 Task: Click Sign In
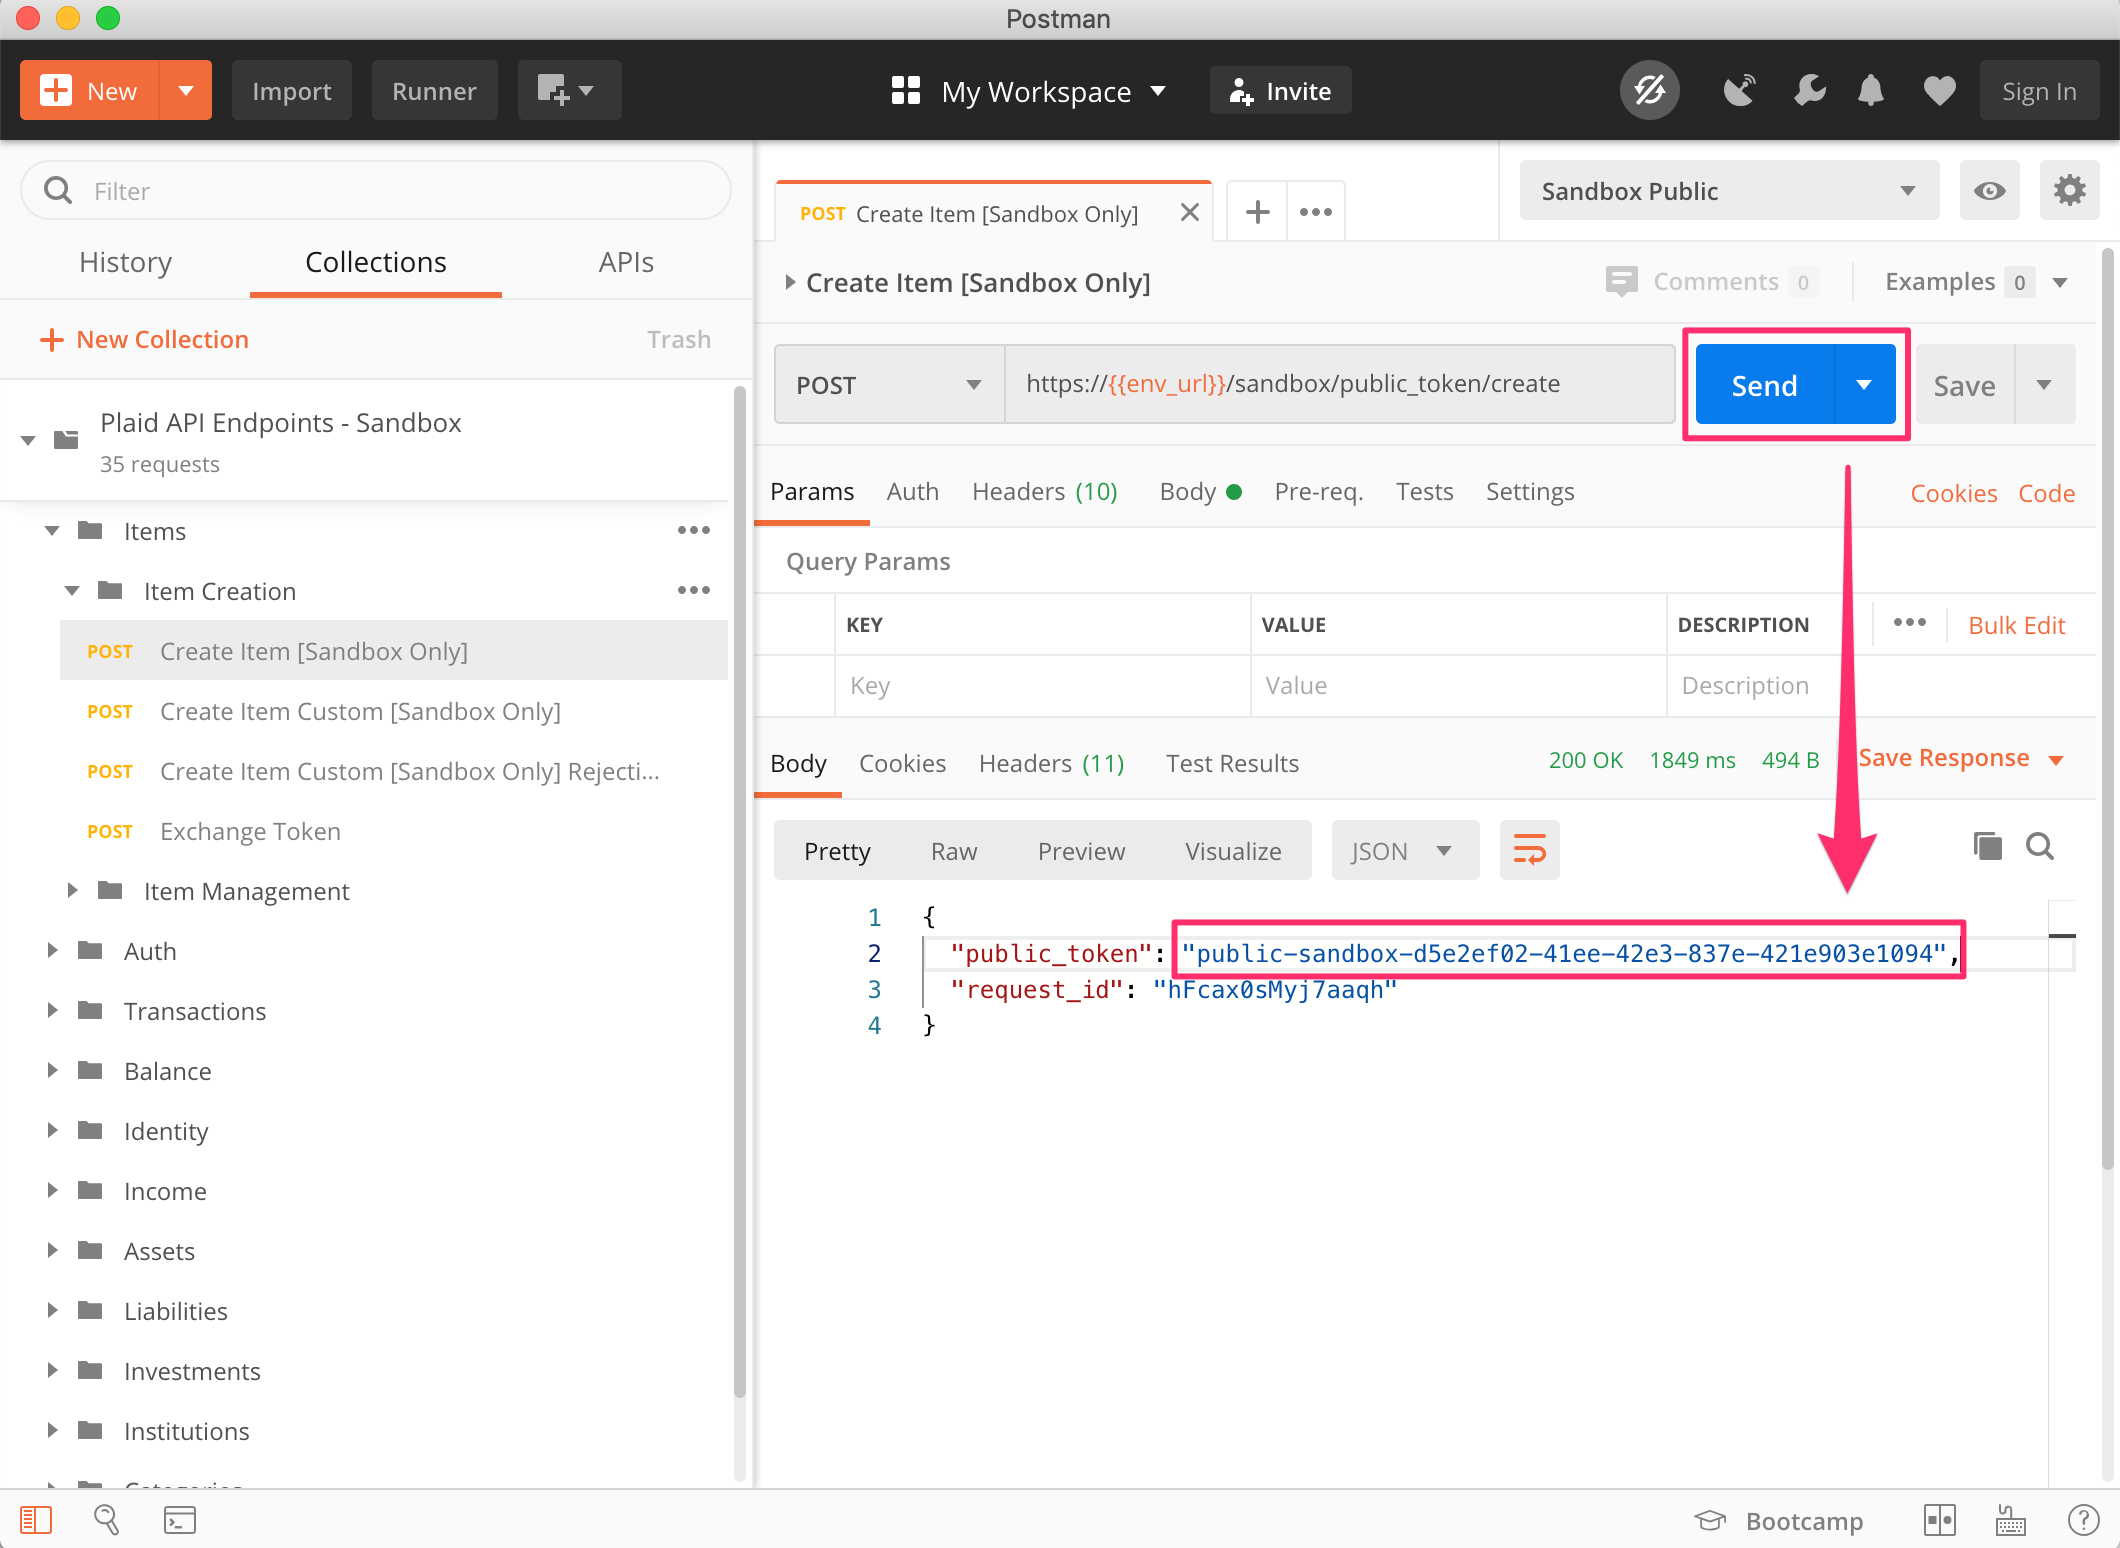(2039, 91)
